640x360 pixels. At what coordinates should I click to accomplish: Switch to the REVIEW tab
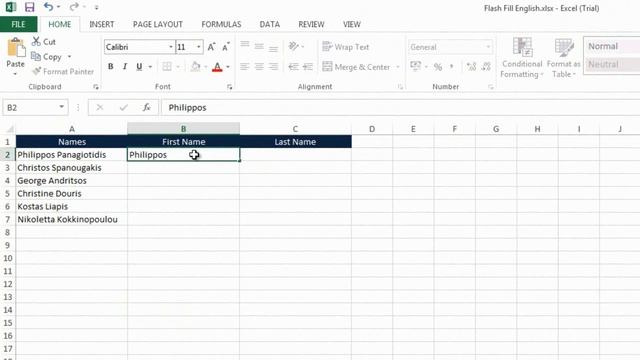[311, 24]
